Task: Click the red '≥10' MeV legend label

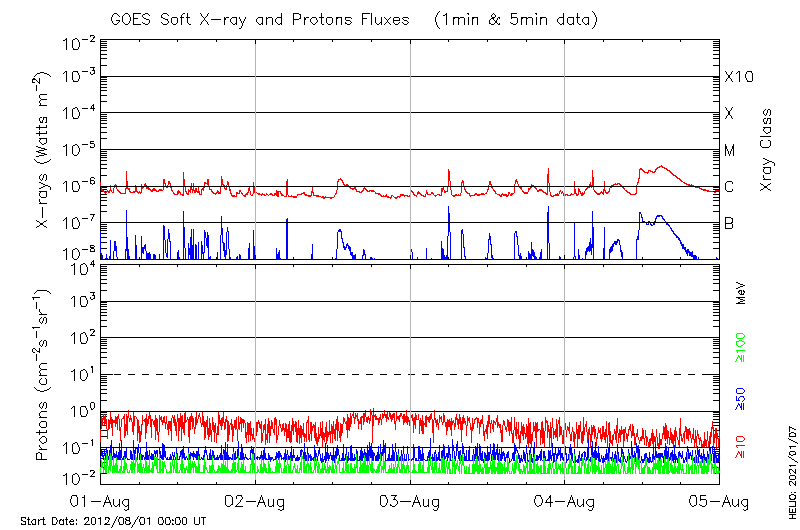Action: point(741,442)
